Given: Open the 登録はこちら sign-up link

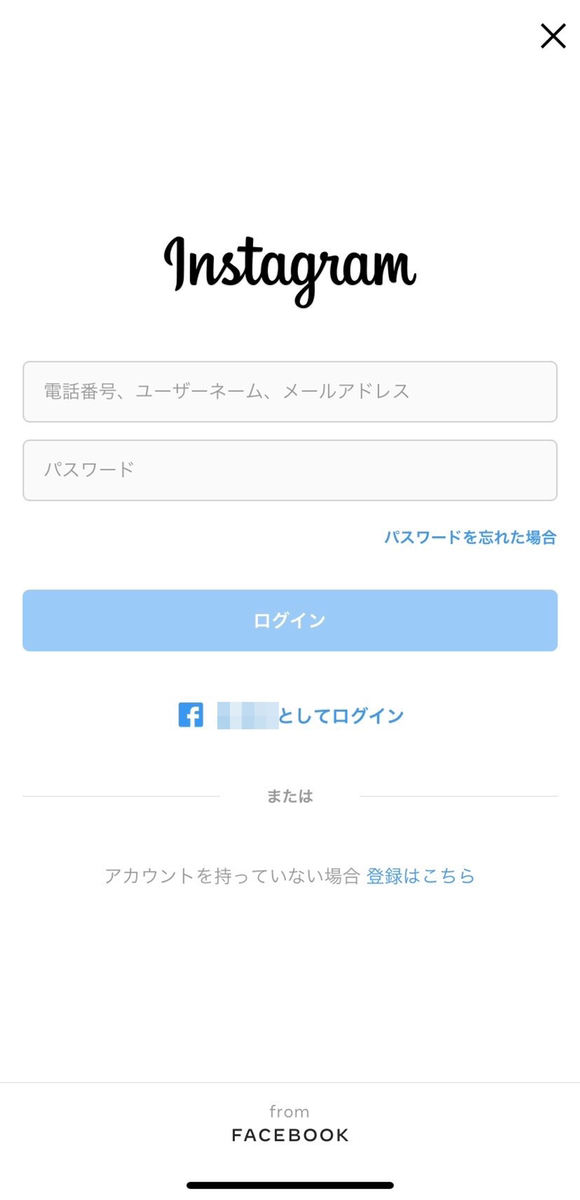Looking at the screenshot, I should [x=421, y=876].
